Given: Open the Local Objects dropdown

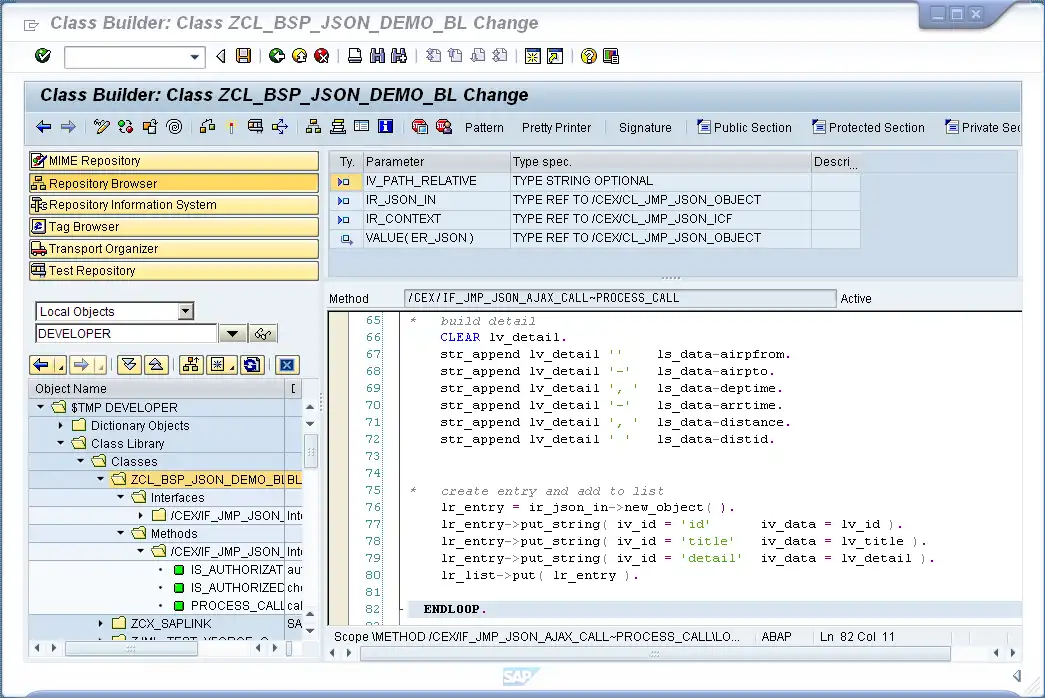Looking at the screenshot, I should (185, 312).
